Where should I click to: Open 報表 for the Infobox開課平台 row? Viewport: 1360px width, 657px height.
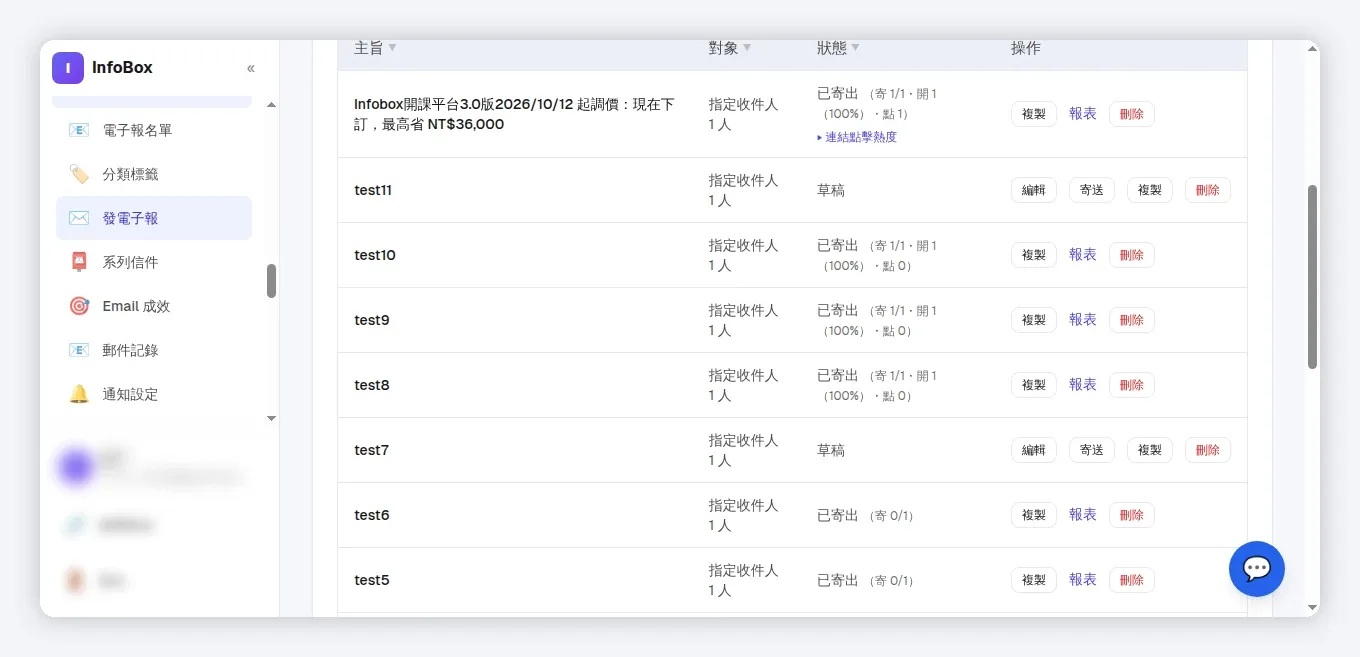[1083, 114]
